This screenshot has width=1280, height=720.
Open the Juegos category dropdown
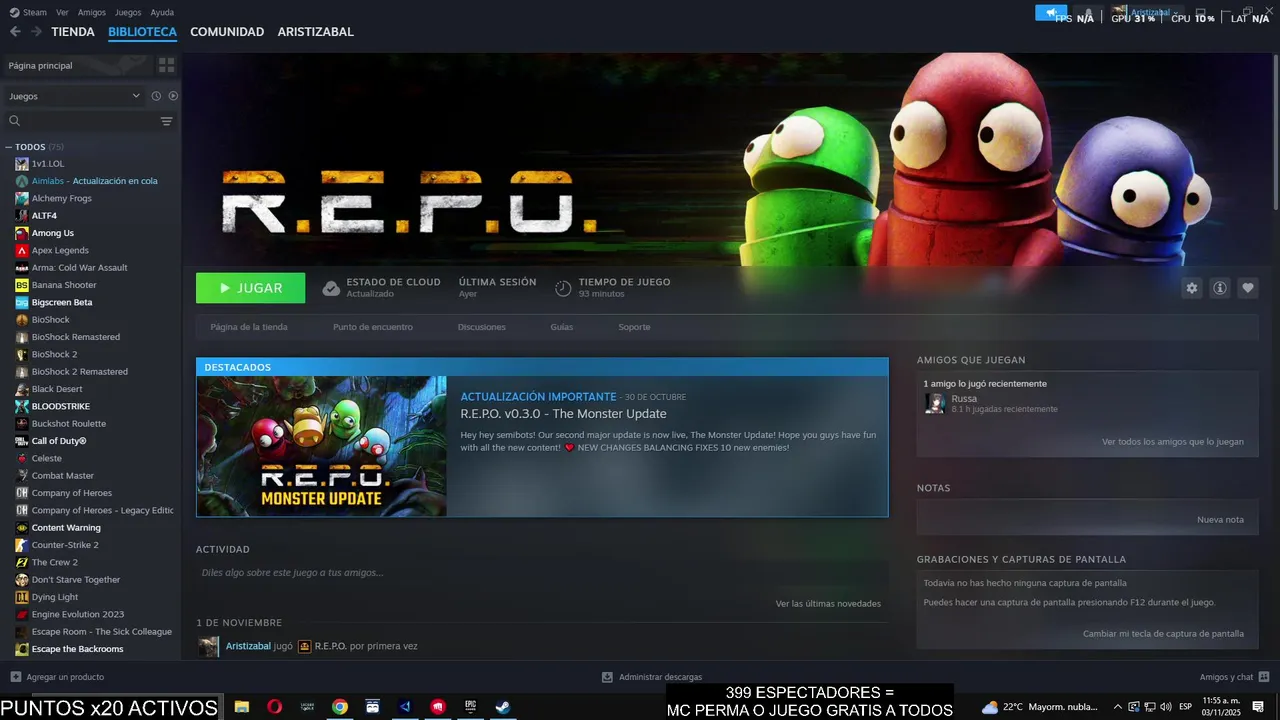pyautogui.click(x=75, y=96)
